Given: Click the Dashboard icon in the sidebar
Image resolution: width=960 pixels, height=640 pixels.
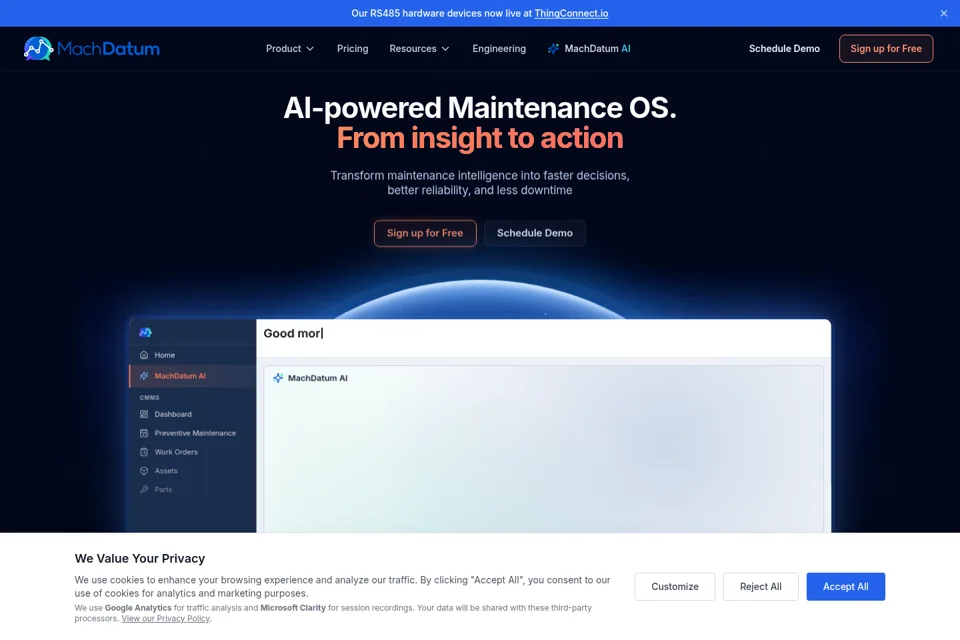Looking at the screenshot, I should 144,415.
